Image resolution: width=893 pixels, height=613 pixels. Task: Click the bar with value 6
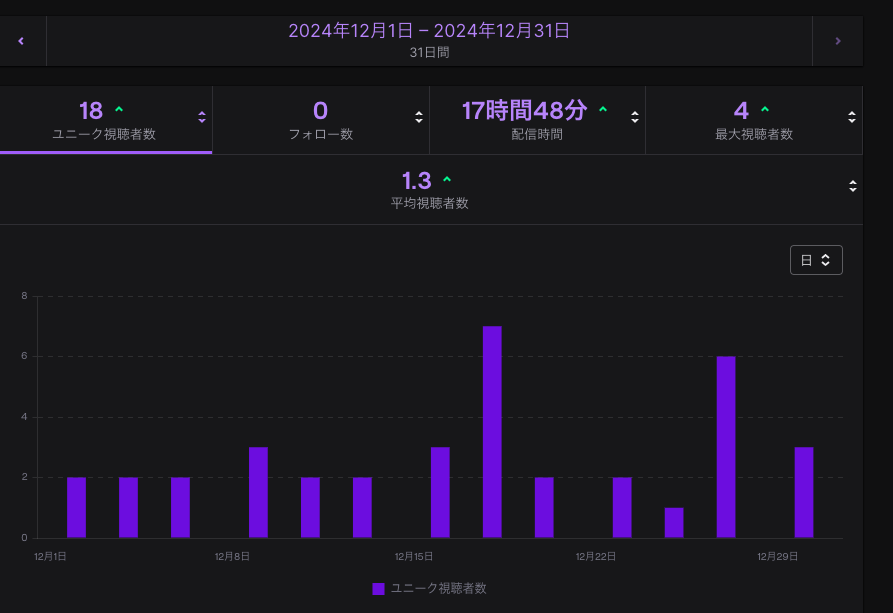(726, 447)
